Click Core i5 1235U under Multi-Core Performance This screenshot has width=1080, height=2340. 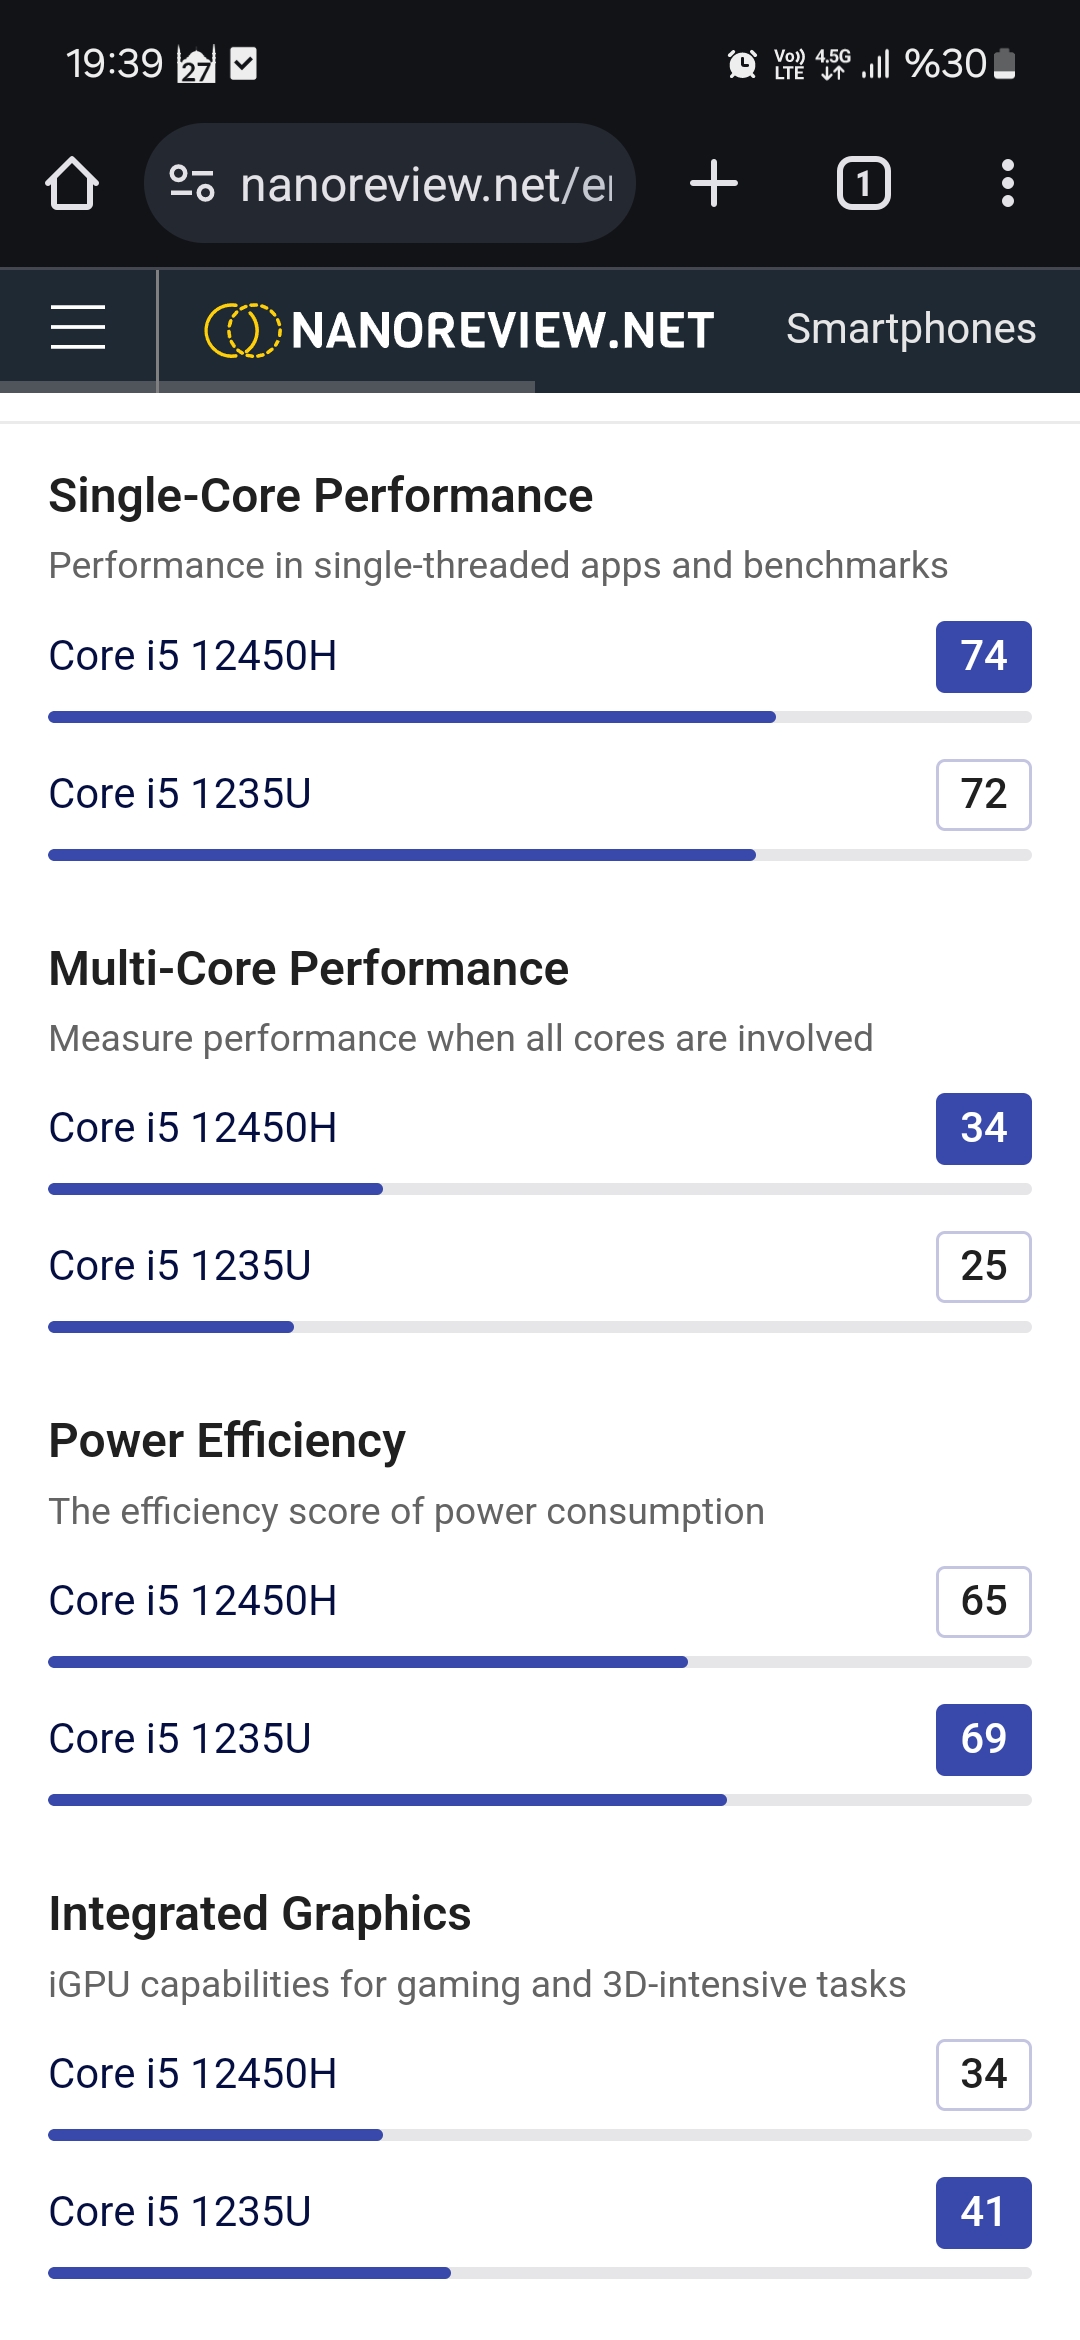pyautogui.click(x=180, y=1266)
